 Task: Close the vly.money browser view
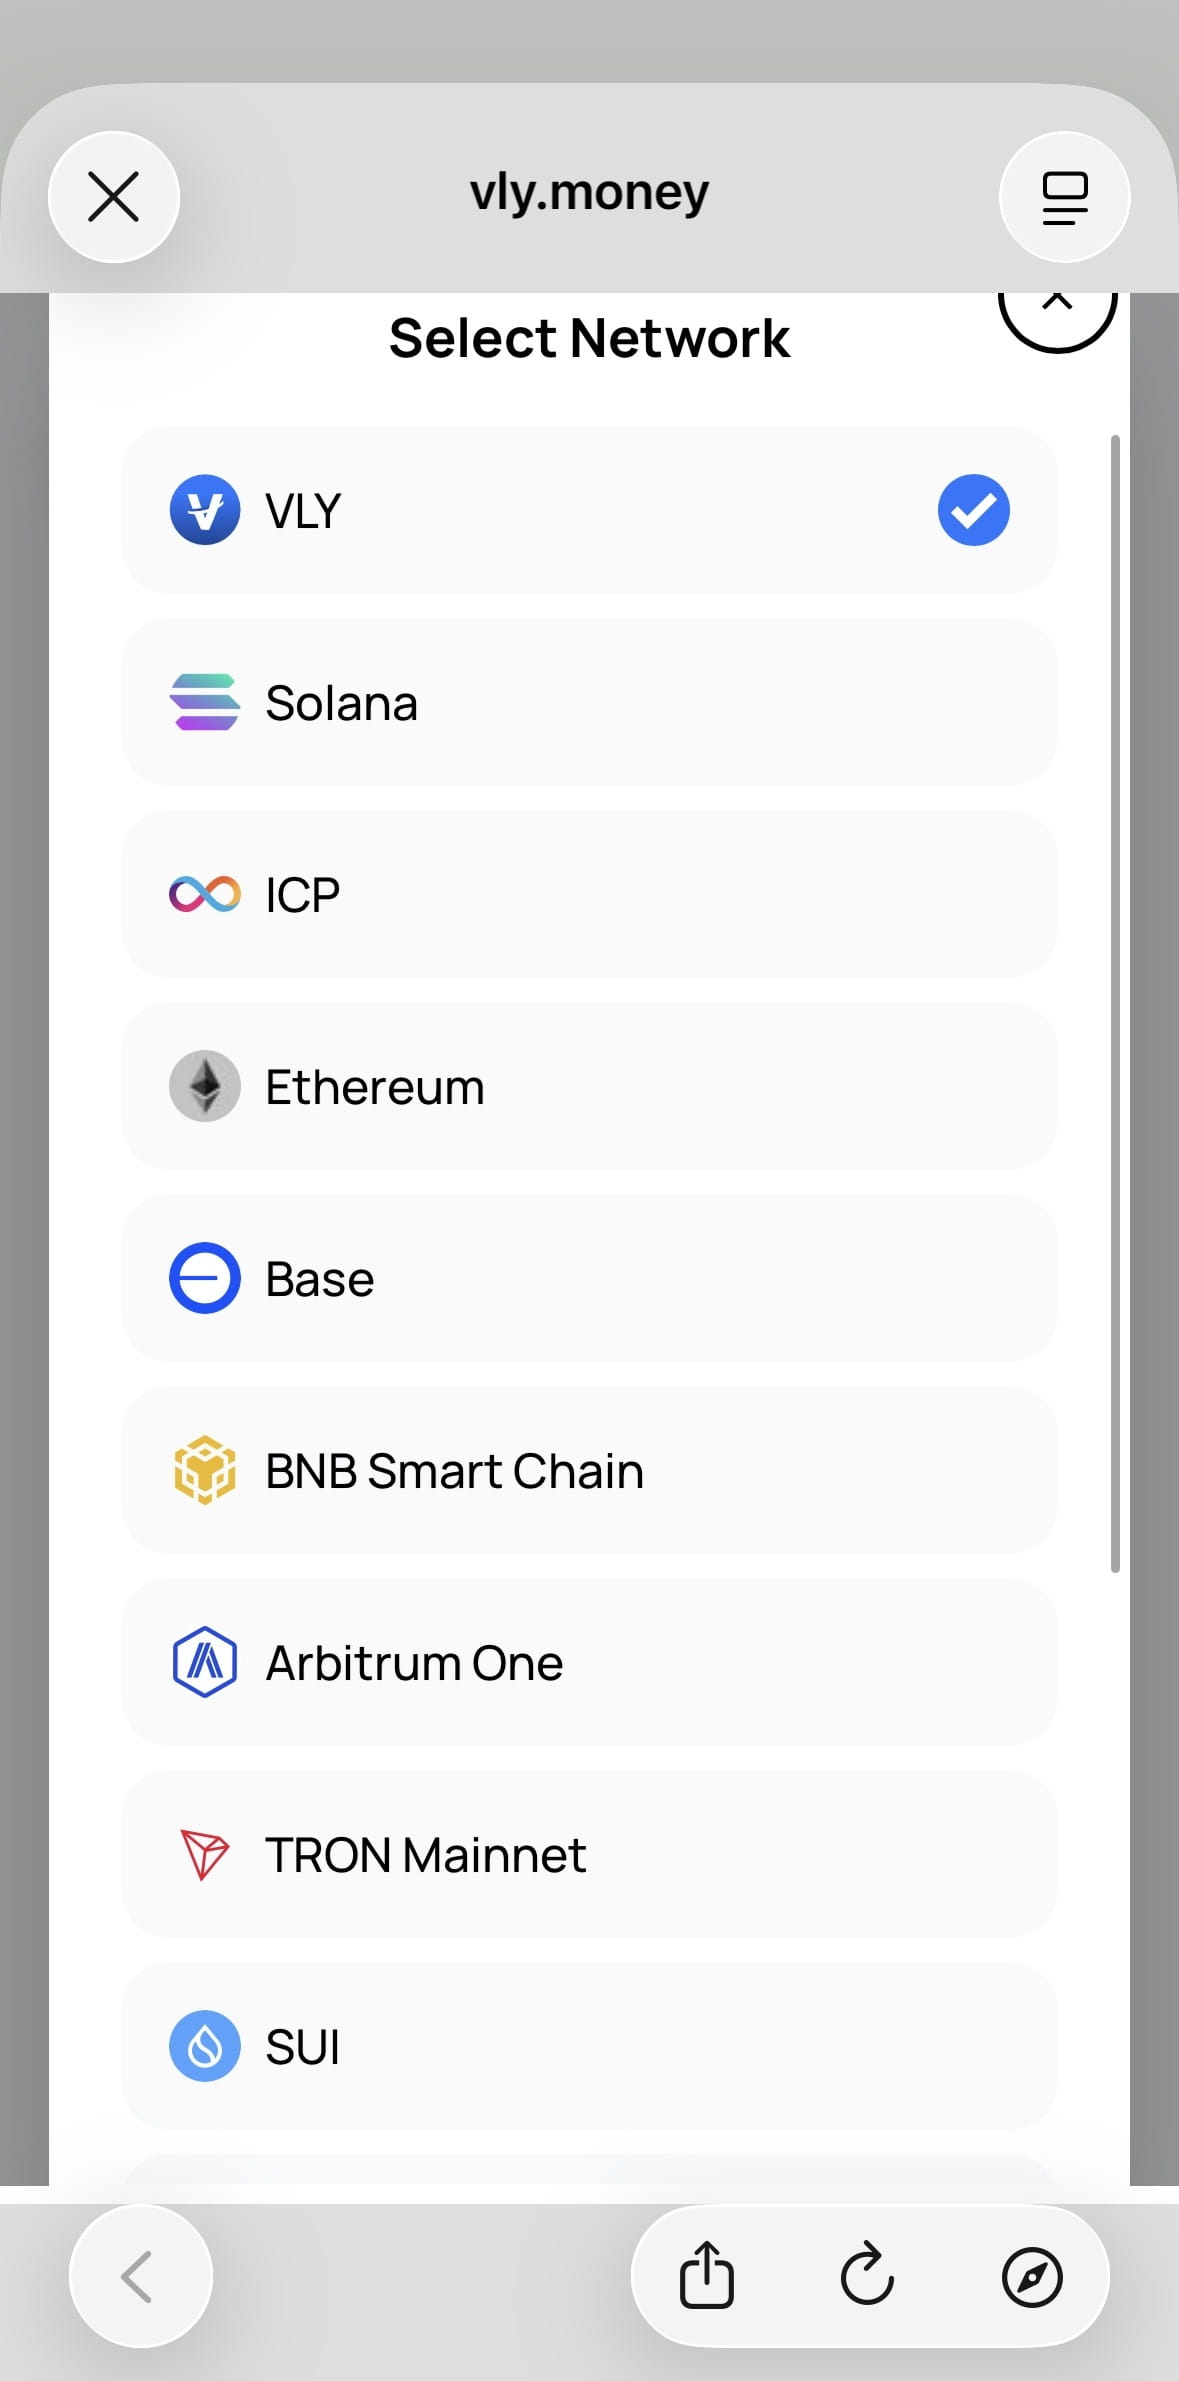pyautogui.click(x=114, y=197)
